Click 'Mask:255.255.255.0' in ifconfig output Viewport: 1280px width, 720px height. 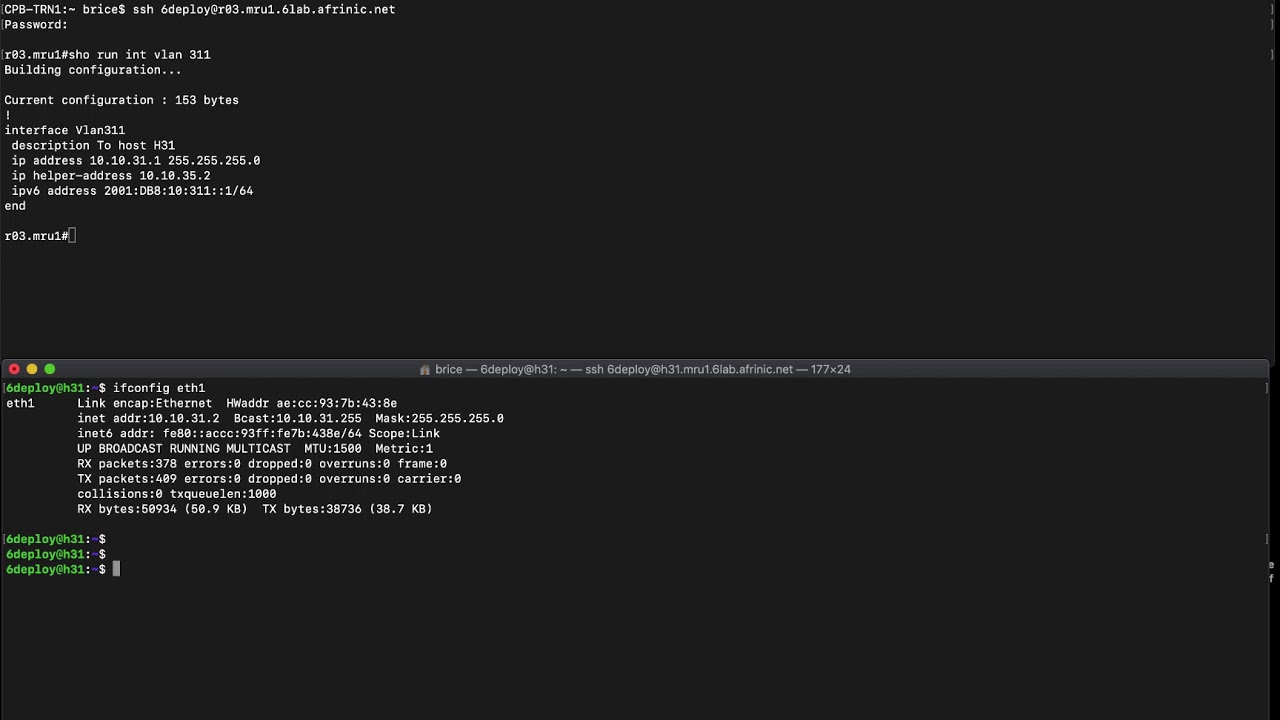pos(440,418)
